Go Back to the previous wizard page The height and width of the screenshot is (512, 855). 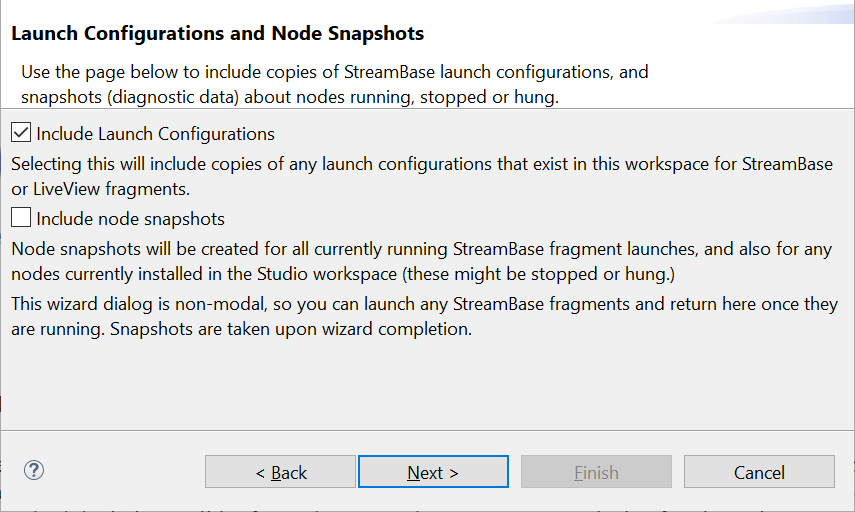280,472
